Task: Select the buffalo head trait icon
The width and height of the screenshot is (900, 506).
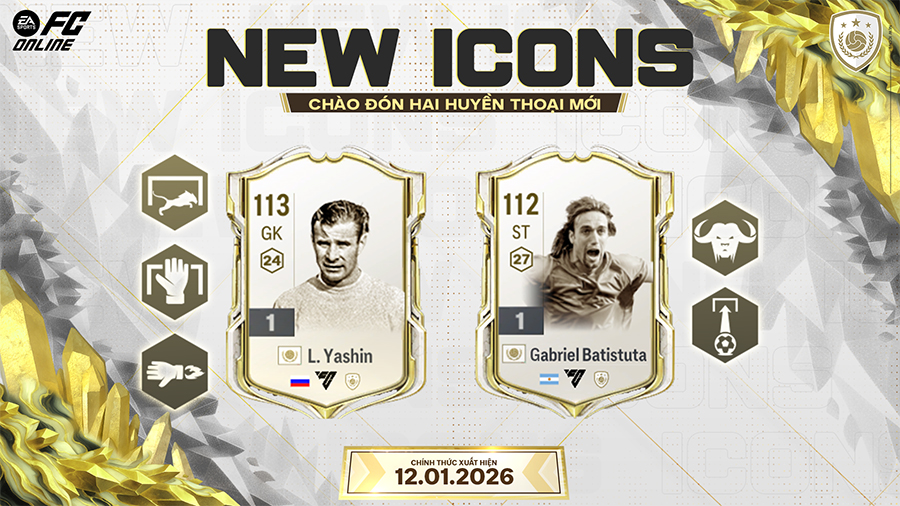Action: pos(725,238)
